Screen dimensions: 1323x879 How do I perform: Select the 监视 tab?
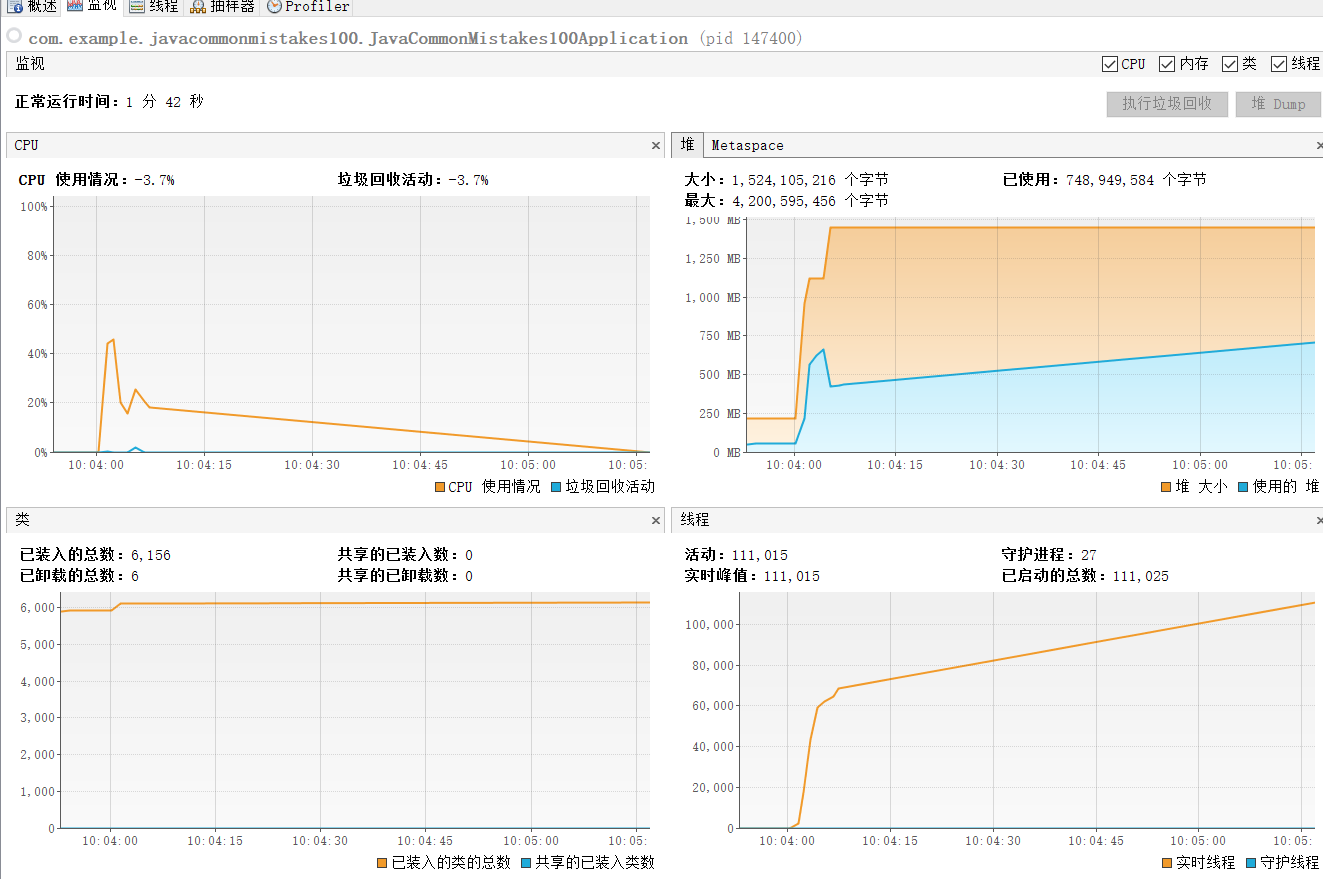91,6
